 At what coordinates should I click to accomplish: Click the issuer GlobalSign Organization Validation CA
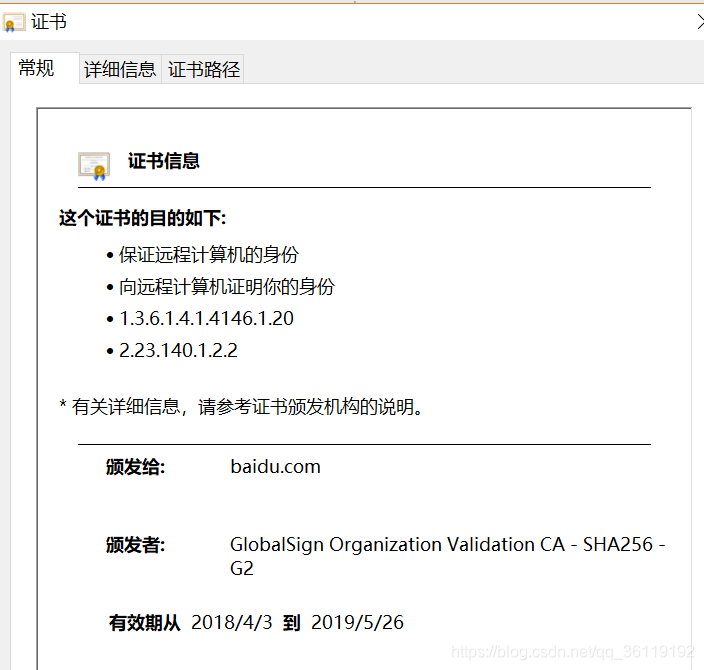pyautogui.click(x=448, y=556)
